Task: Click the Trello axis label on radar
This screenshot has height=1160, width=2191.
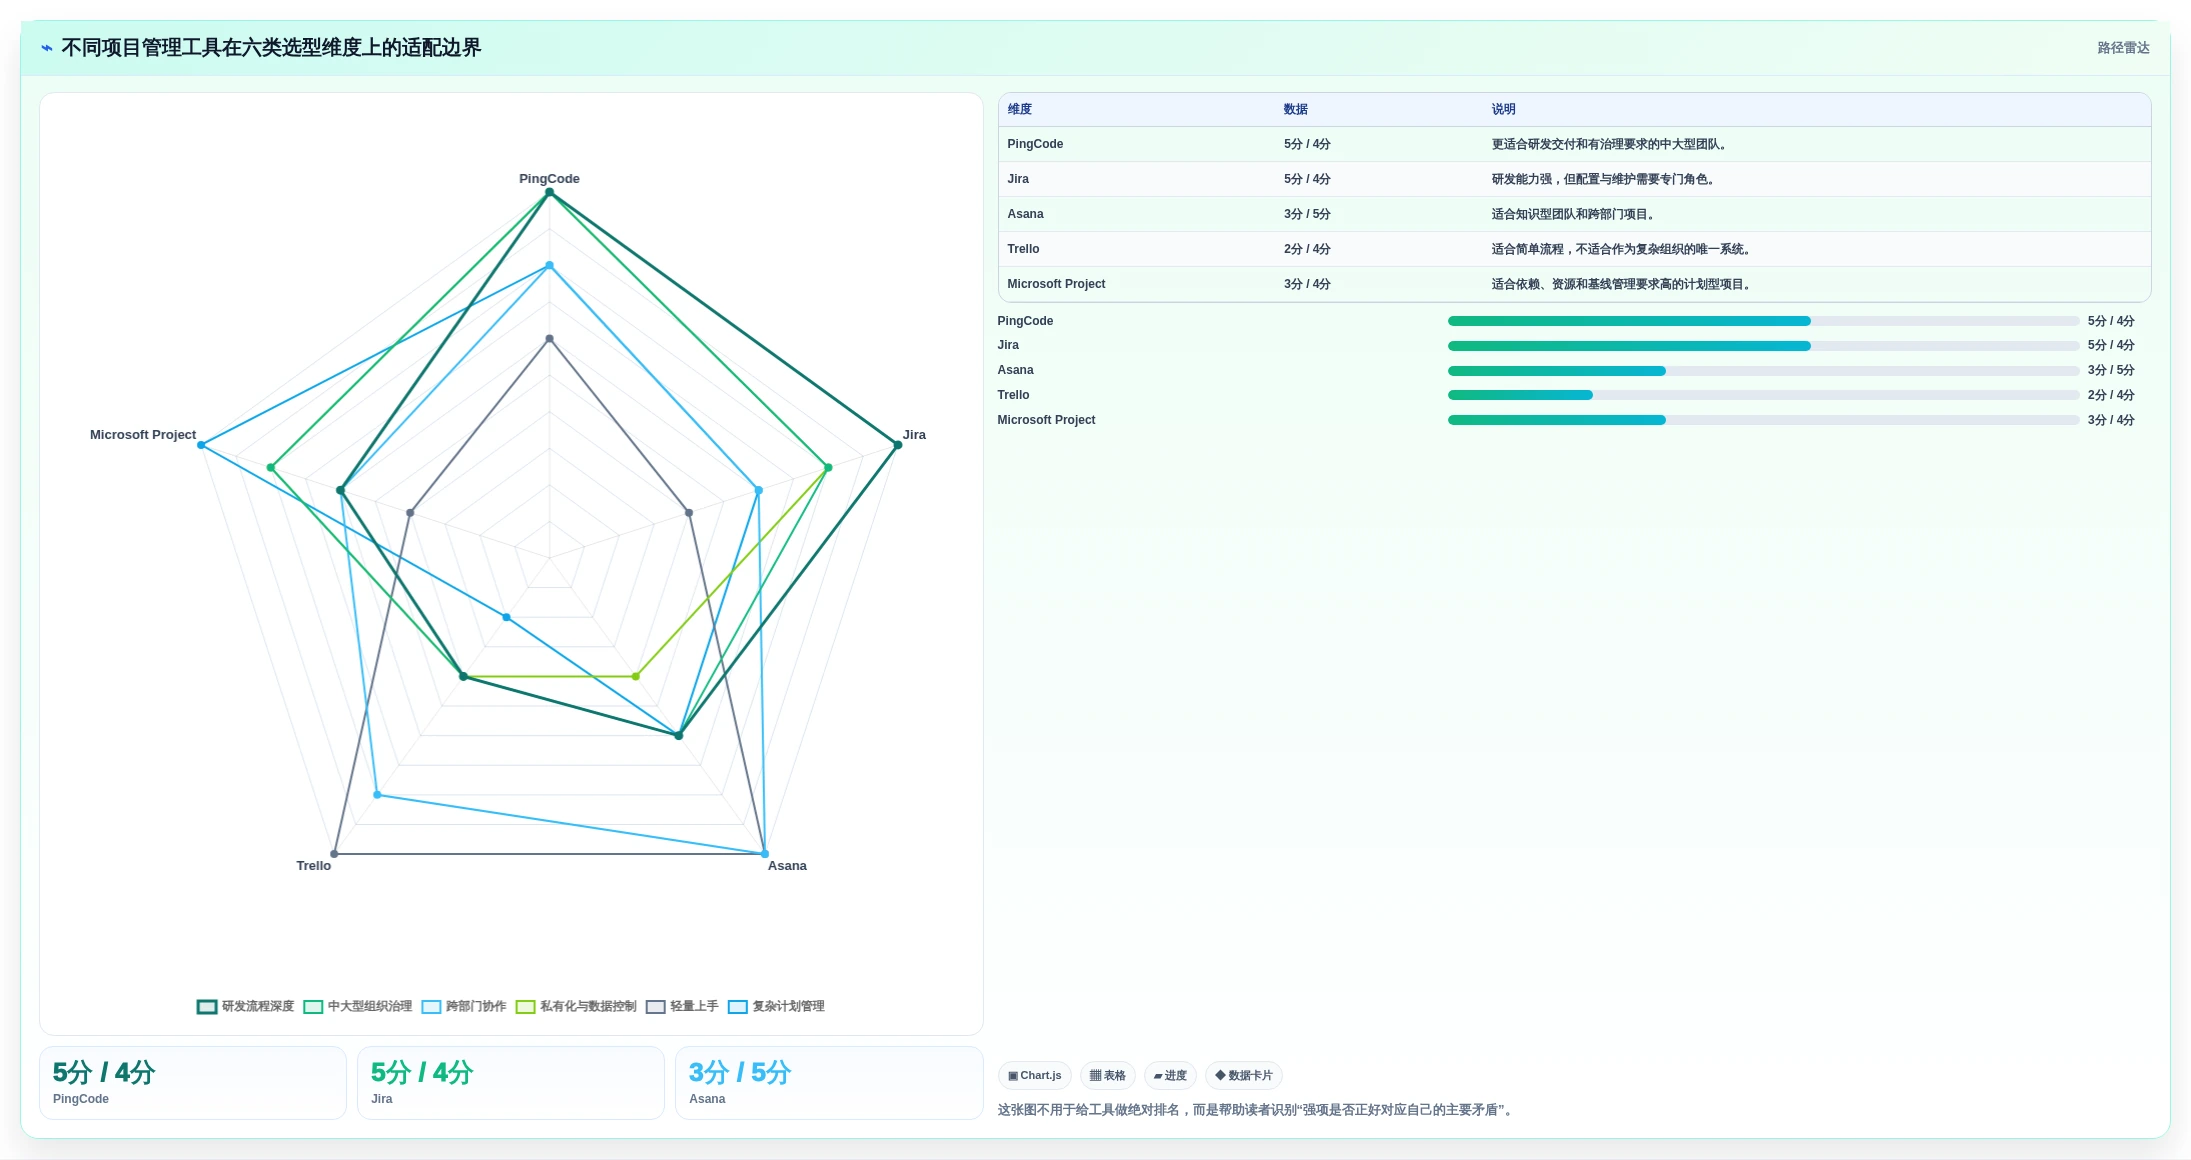Action: click(x=313, y=866)
